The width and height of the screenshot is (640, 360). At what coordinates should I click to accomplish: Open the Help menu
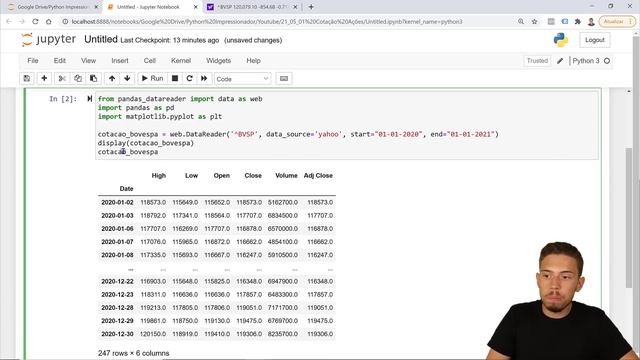253,61
